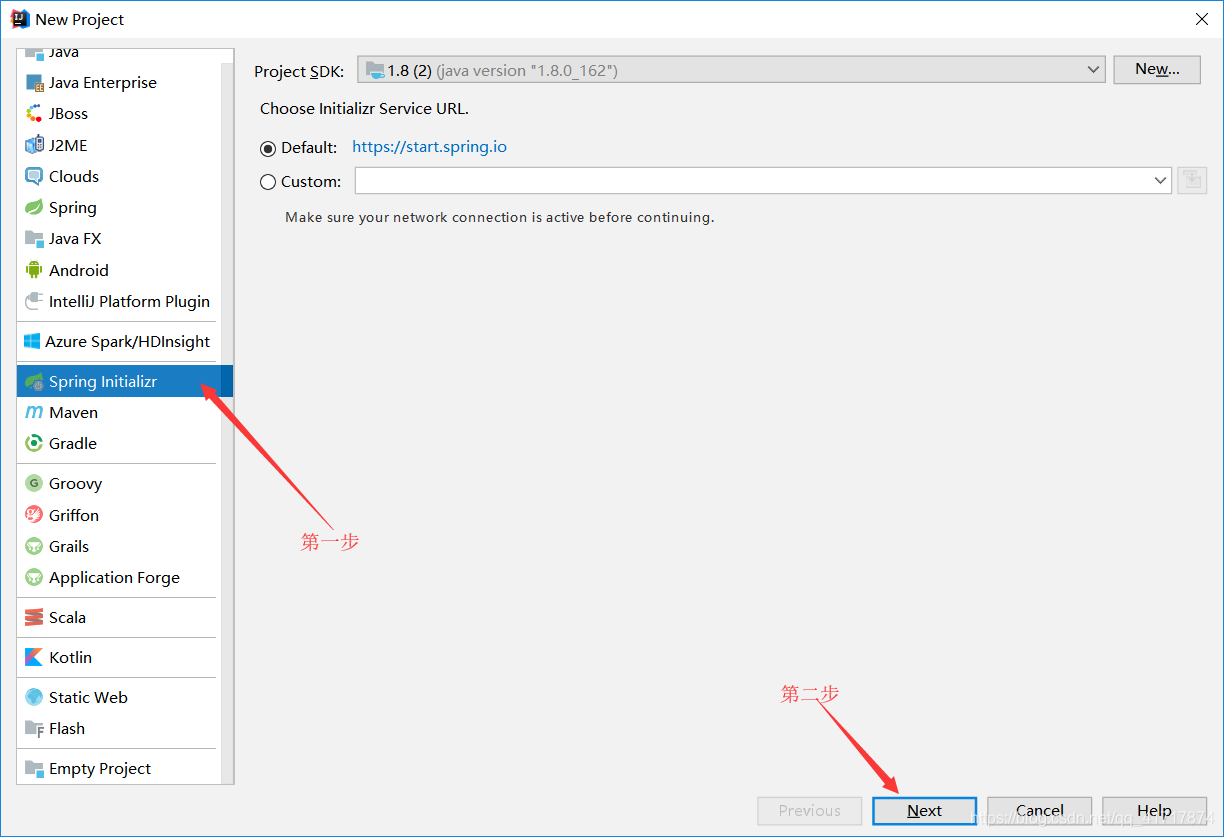Click the J2ME list label
1224x837 pixels.
click(x=68, y=145)
